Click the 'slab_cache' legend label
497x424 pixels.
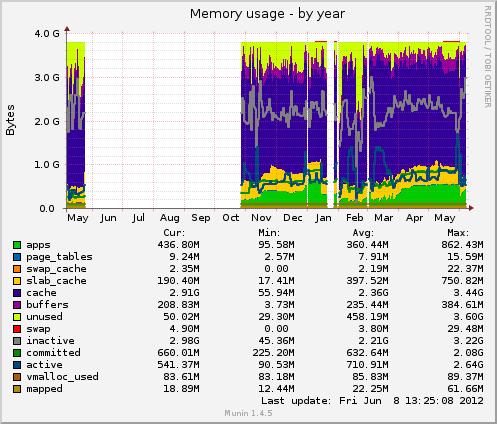click(56, 281)
